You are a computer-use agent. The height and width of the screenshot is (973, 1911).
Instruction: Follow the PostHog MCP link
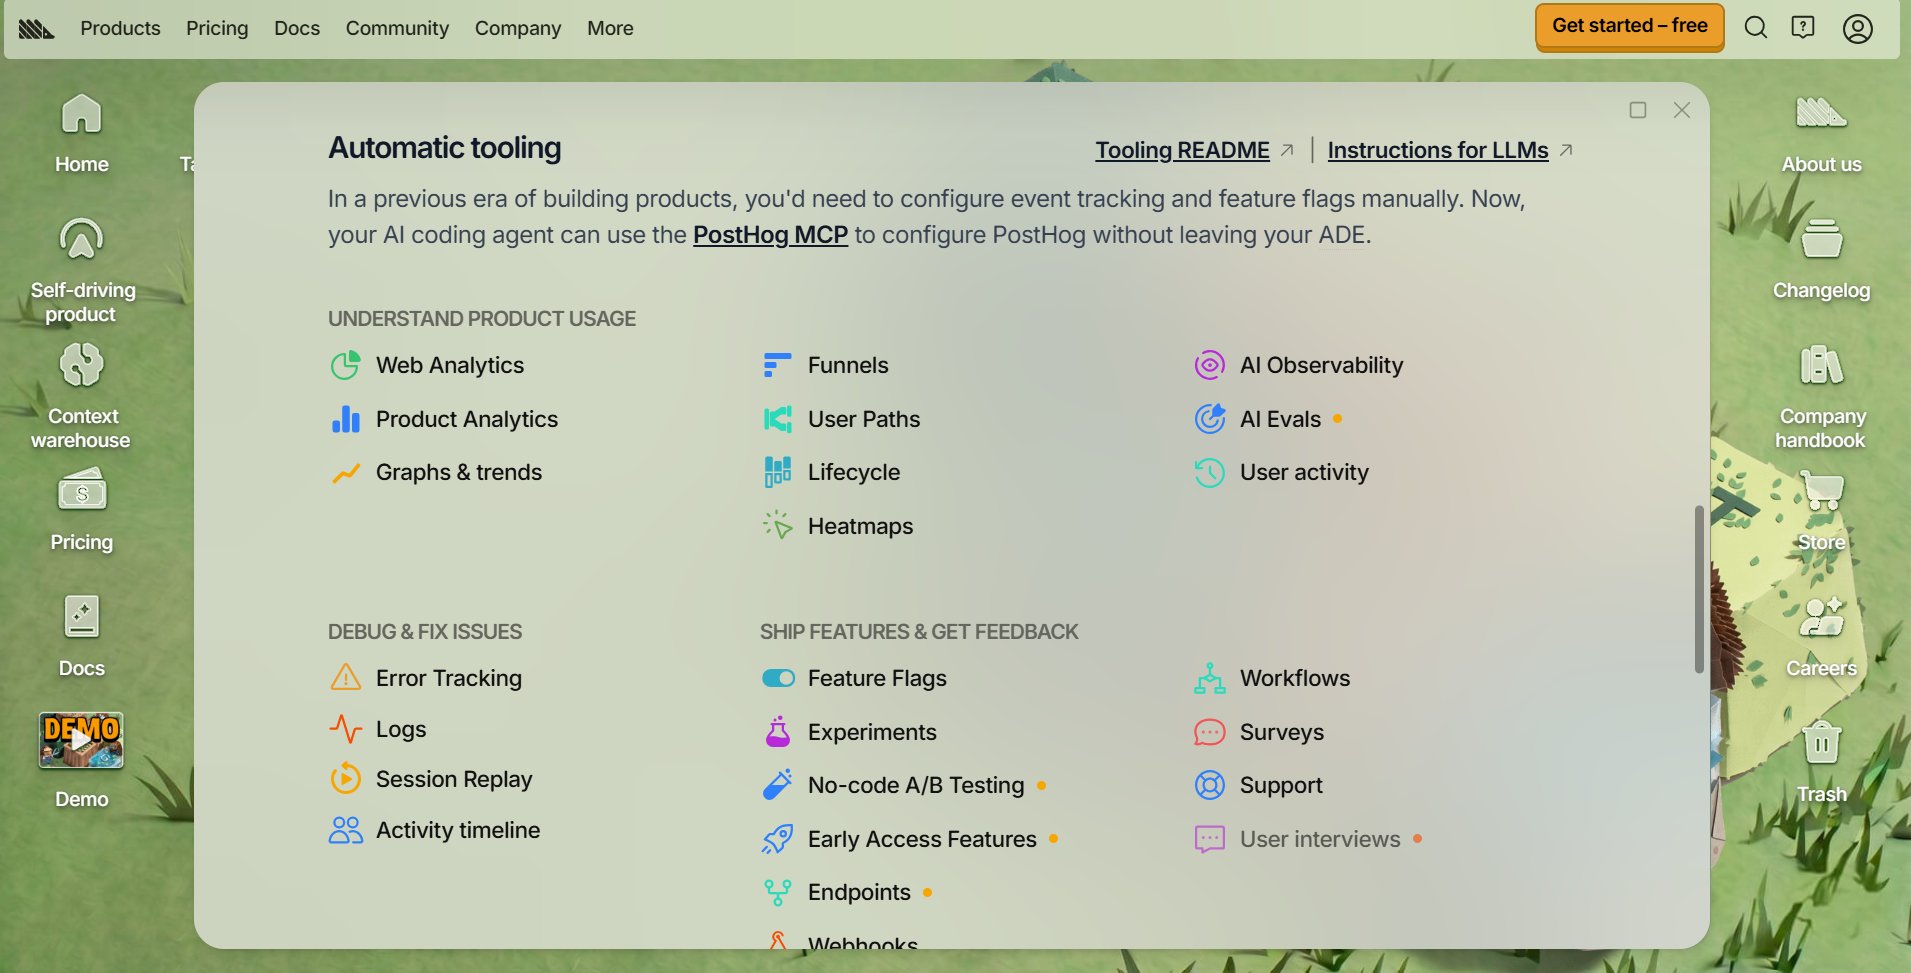pyautogui.click(x=770, y=235)
